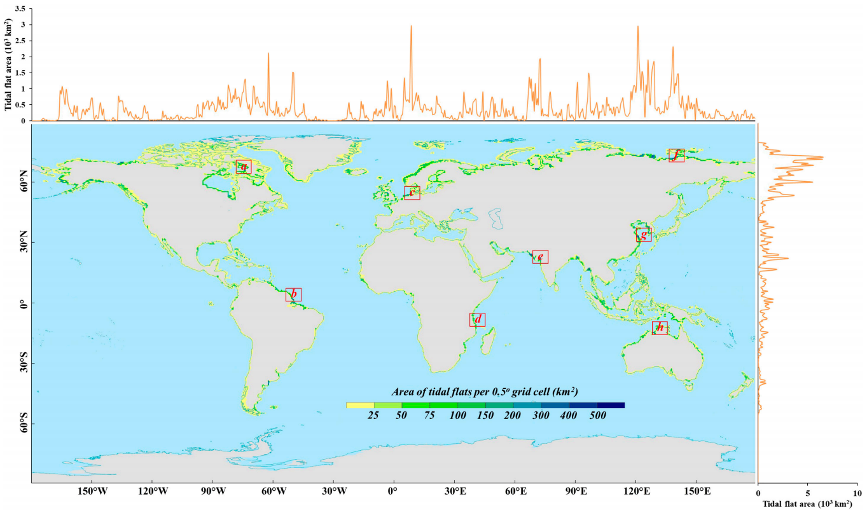
Task: Click red box 'g' on China's coast
Action: click(643, 236)
